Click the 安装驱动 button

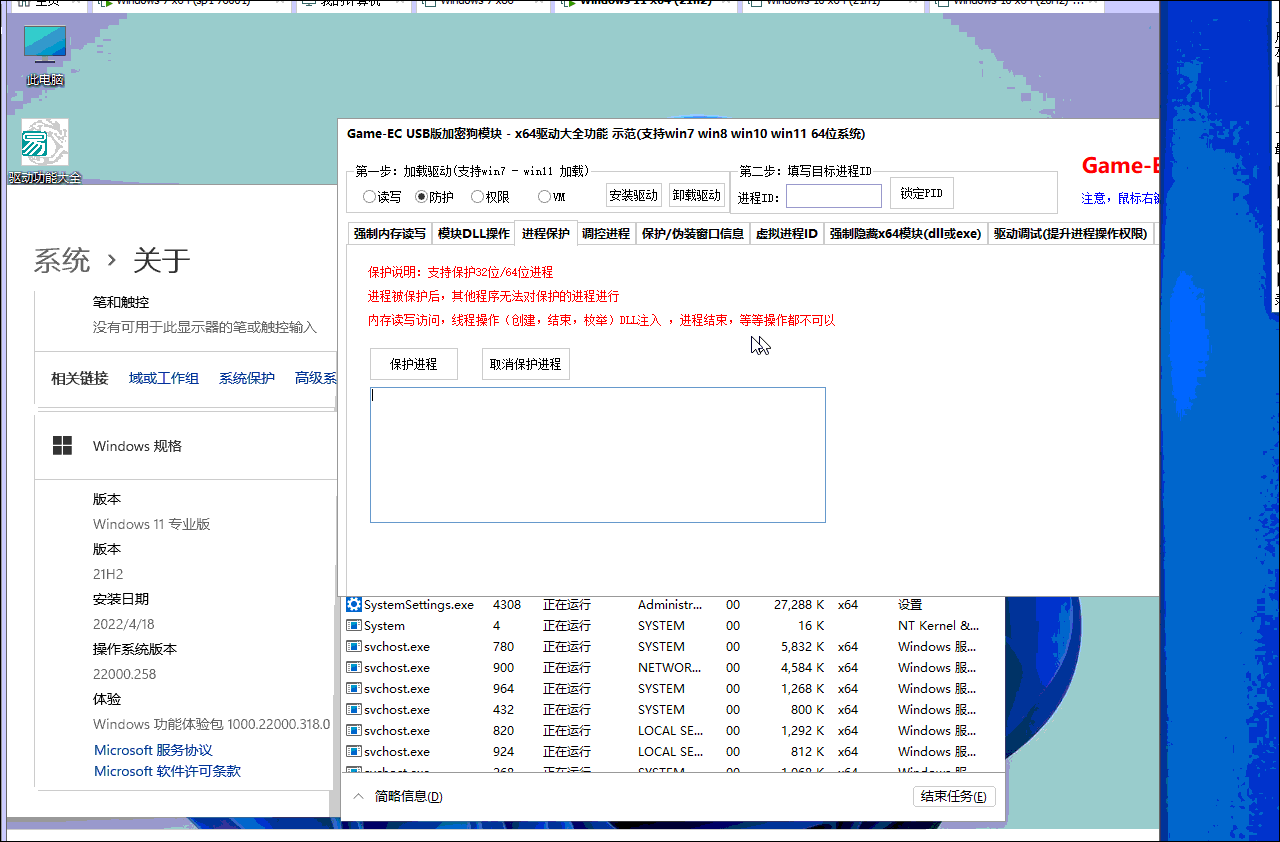coord(634,195)
